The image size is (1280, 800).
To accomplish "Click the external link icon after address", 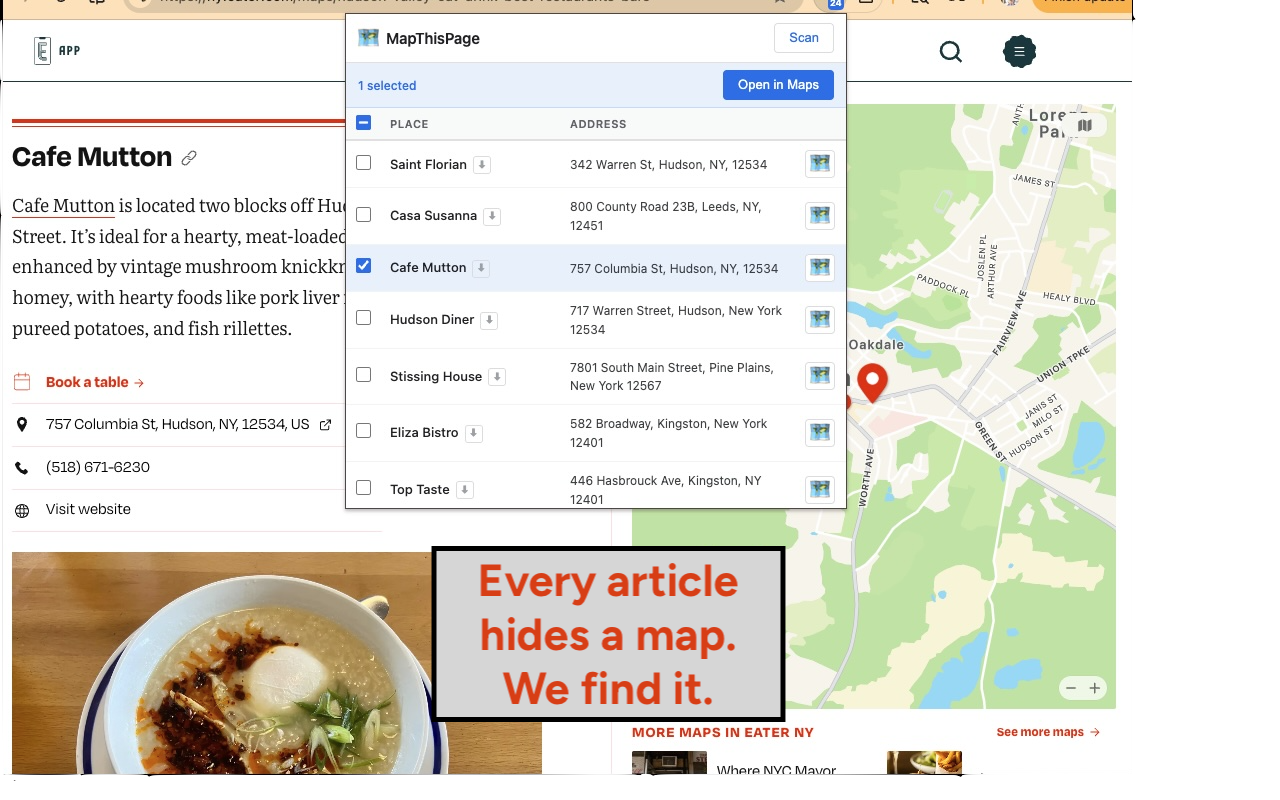I will pos(325,425).
